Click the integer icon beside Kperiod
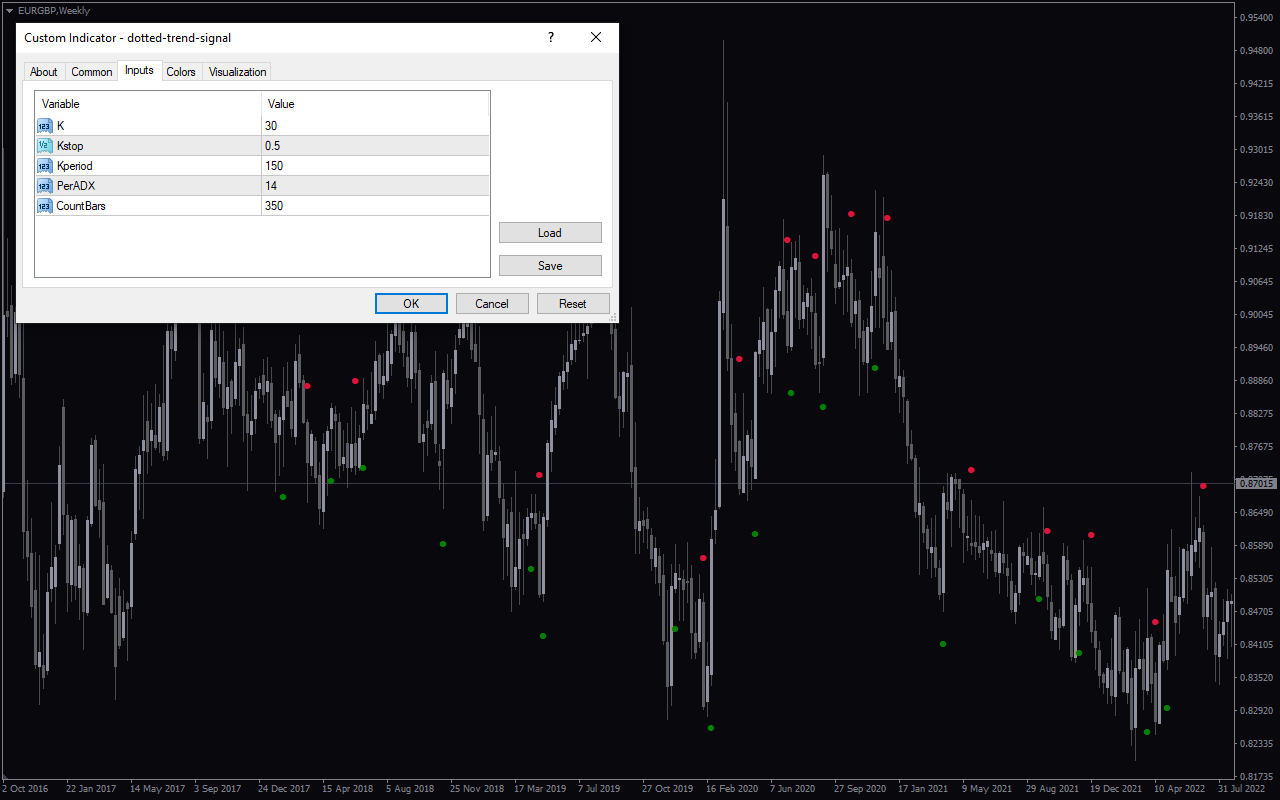Image resolution: width=1280 pixels, height=800 pixels. pos(44,166)
